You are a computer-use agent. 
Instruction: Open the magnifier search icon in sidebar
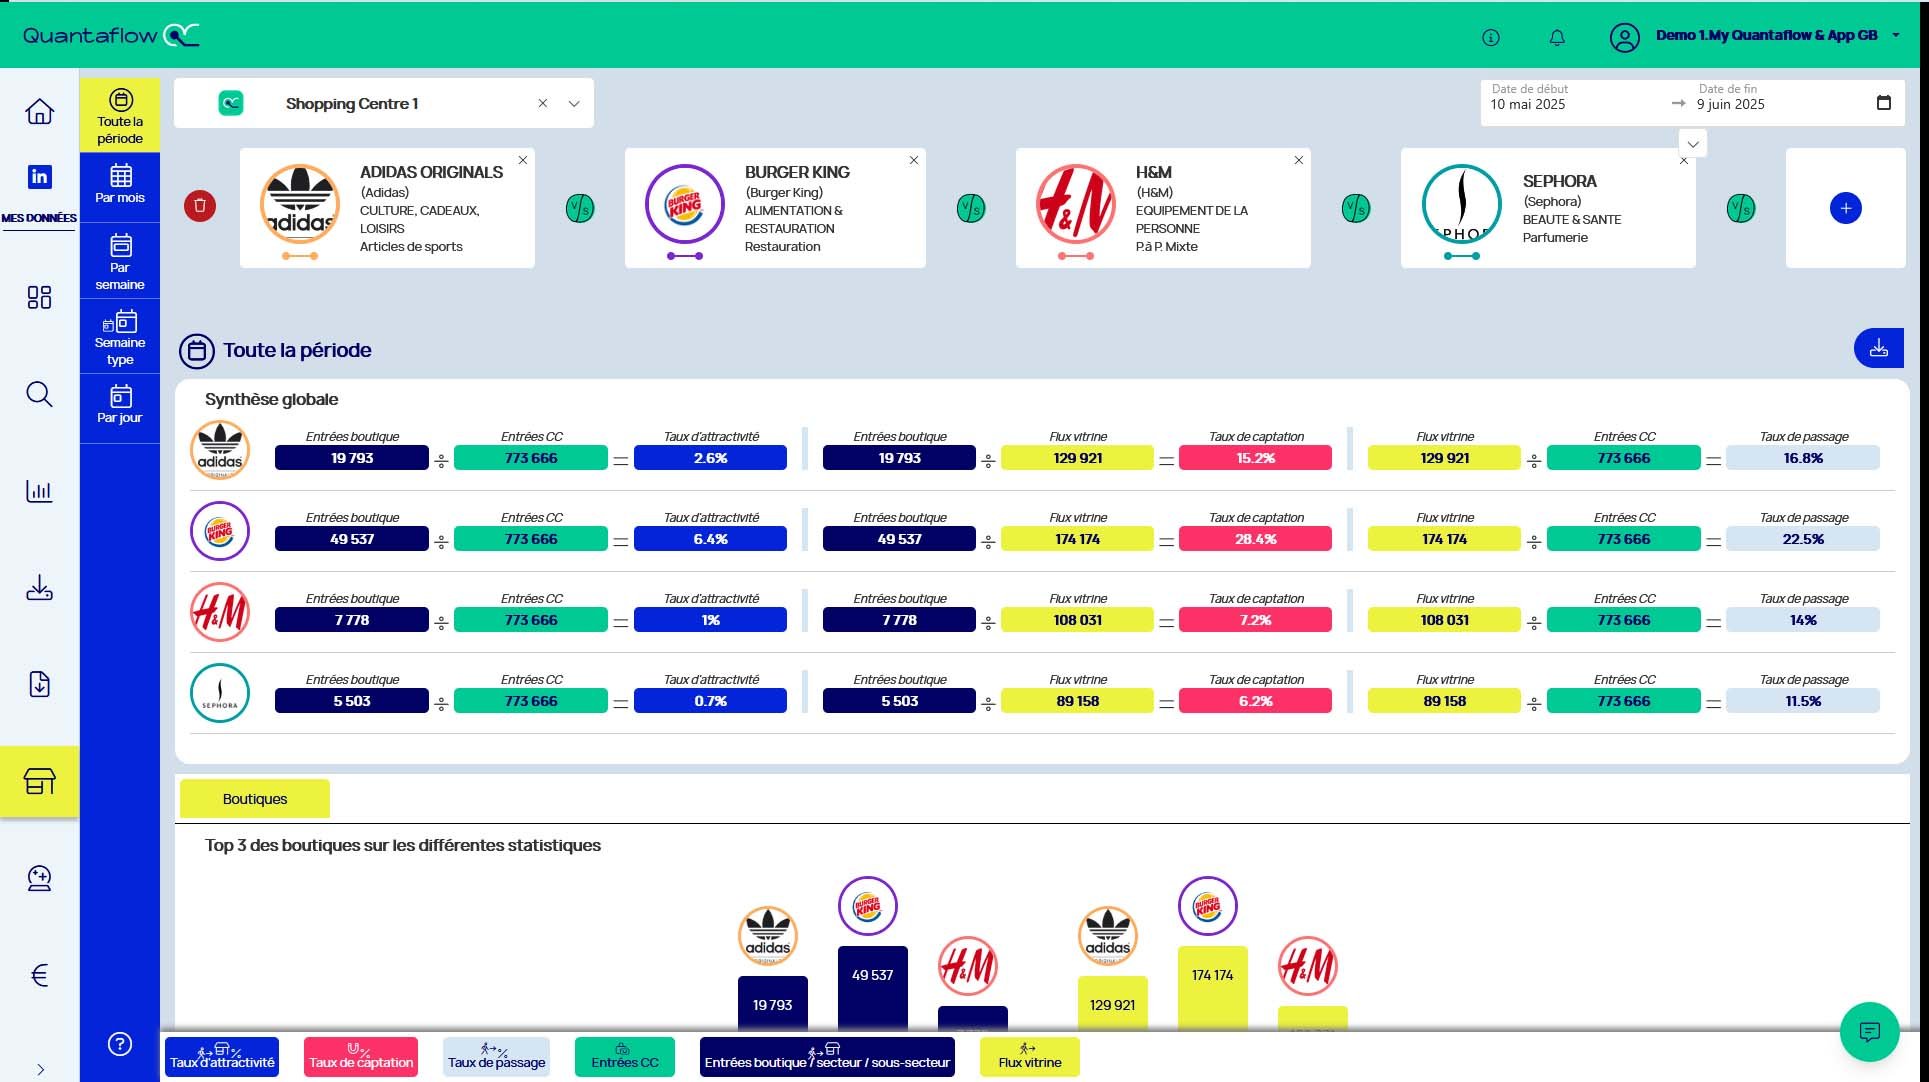pyautogui.click(x=39, y=394)
